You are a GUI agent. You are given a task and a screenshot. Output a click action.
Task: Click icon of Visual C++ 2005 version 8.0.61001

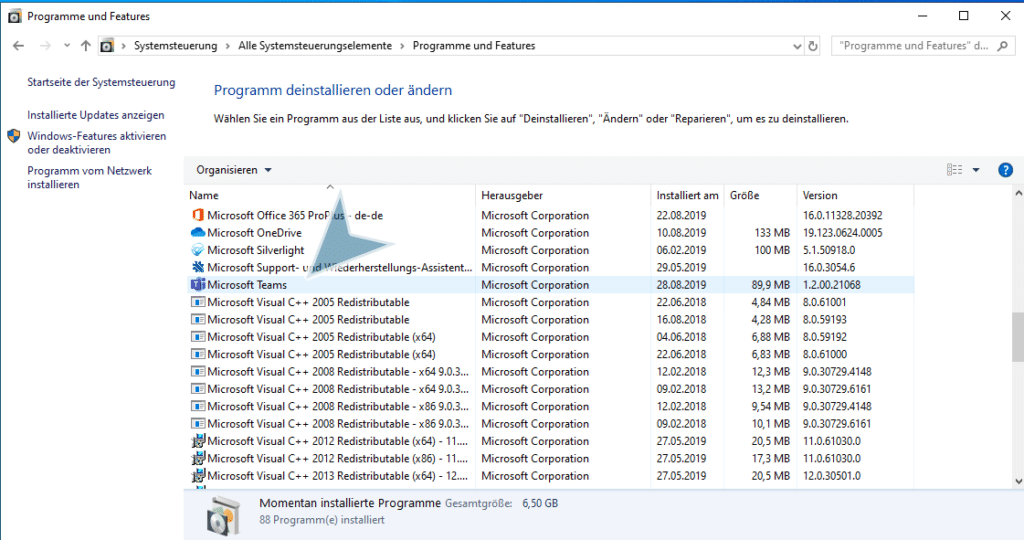(x=197, y=302)
